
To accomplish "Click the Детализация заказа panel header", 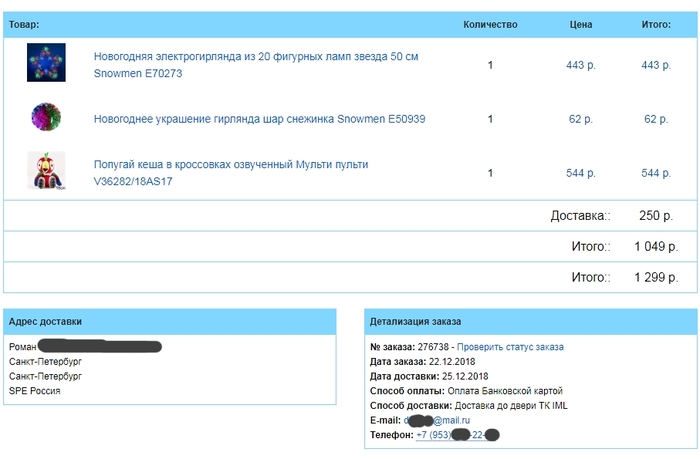I will click(x=415, y=322).
